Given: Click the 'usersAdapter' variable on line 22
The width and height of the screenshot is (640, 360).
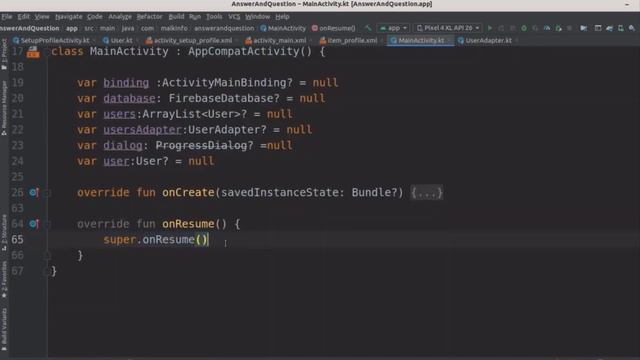Looking at the screenshot, I should pyautogui.click(x=142, y=130).
